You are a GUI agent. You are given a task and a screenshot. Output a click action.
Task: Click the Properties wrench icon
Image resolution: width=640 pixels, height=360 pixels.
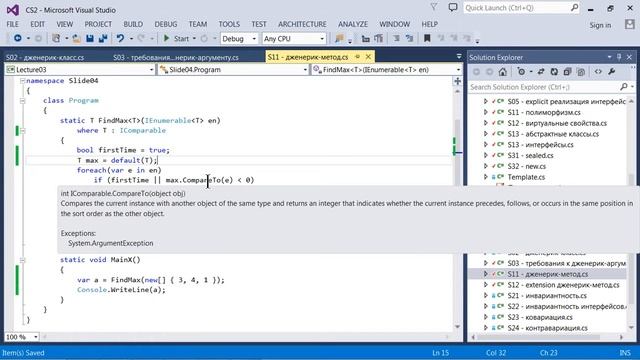611,72
